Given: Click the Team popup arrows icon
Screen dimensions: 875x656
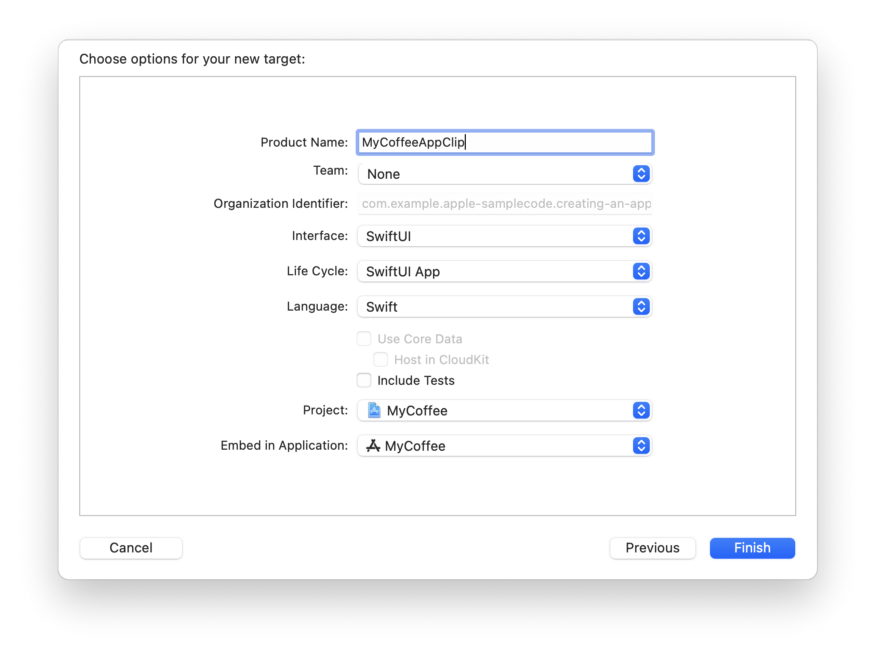Looking at the screenshot, I should [x=641, y=174].
